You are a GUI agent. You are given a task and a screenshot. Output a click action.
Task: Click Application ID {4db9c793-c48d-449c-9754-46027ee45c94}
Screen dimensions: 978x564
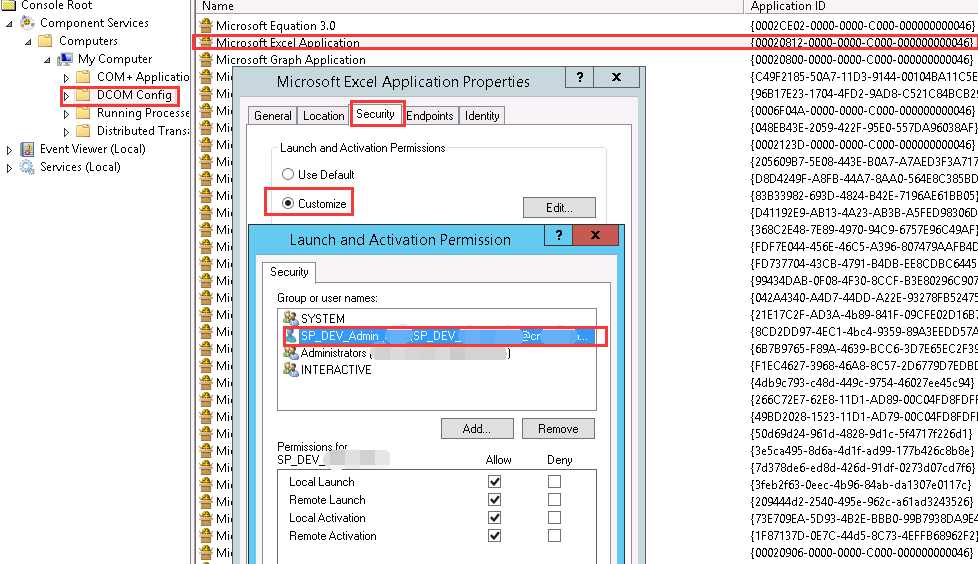pos(861,382)
